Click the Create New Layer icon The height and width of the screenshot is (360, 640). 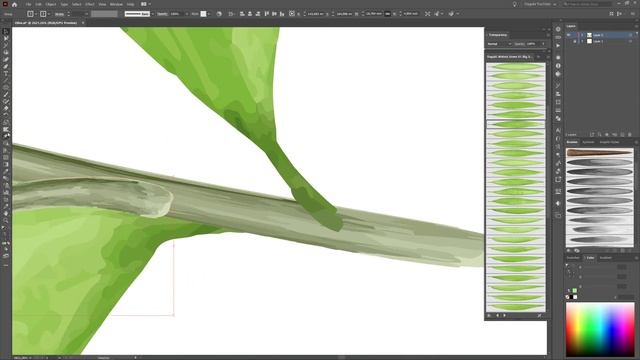pyautogui.click(x=622, y=134)
